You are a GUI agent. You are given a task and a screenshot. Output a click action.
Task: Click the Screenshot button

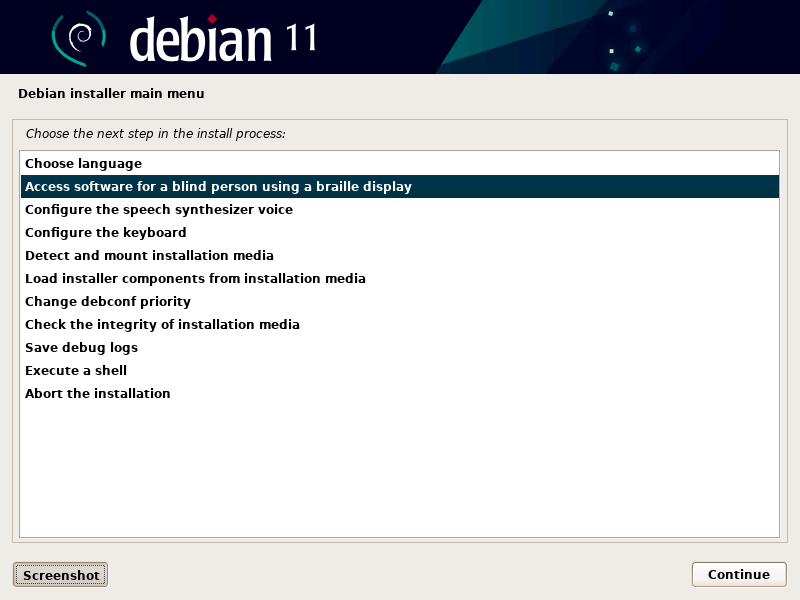click(61, 574)
